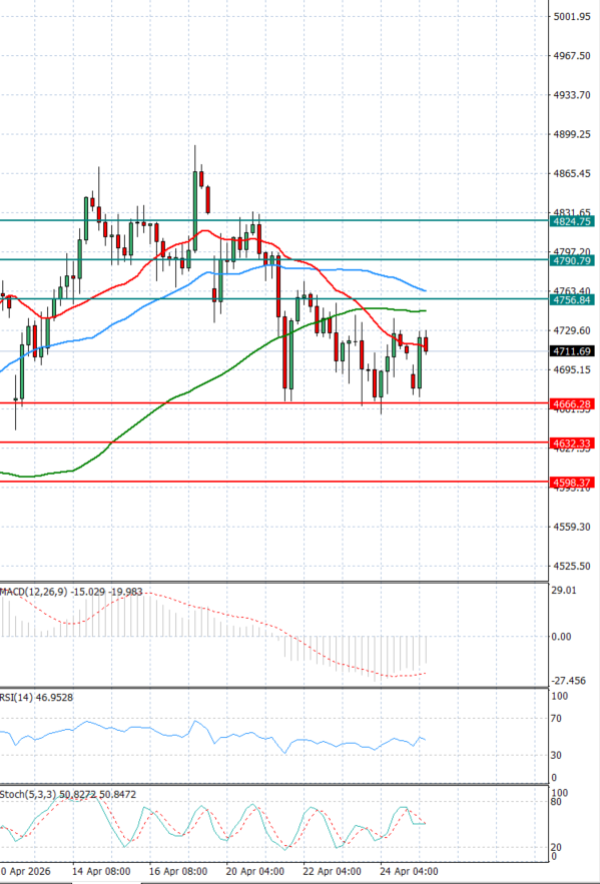
Task: Click the 4824.75 teal resistance price label
Action: coord(572,222)
